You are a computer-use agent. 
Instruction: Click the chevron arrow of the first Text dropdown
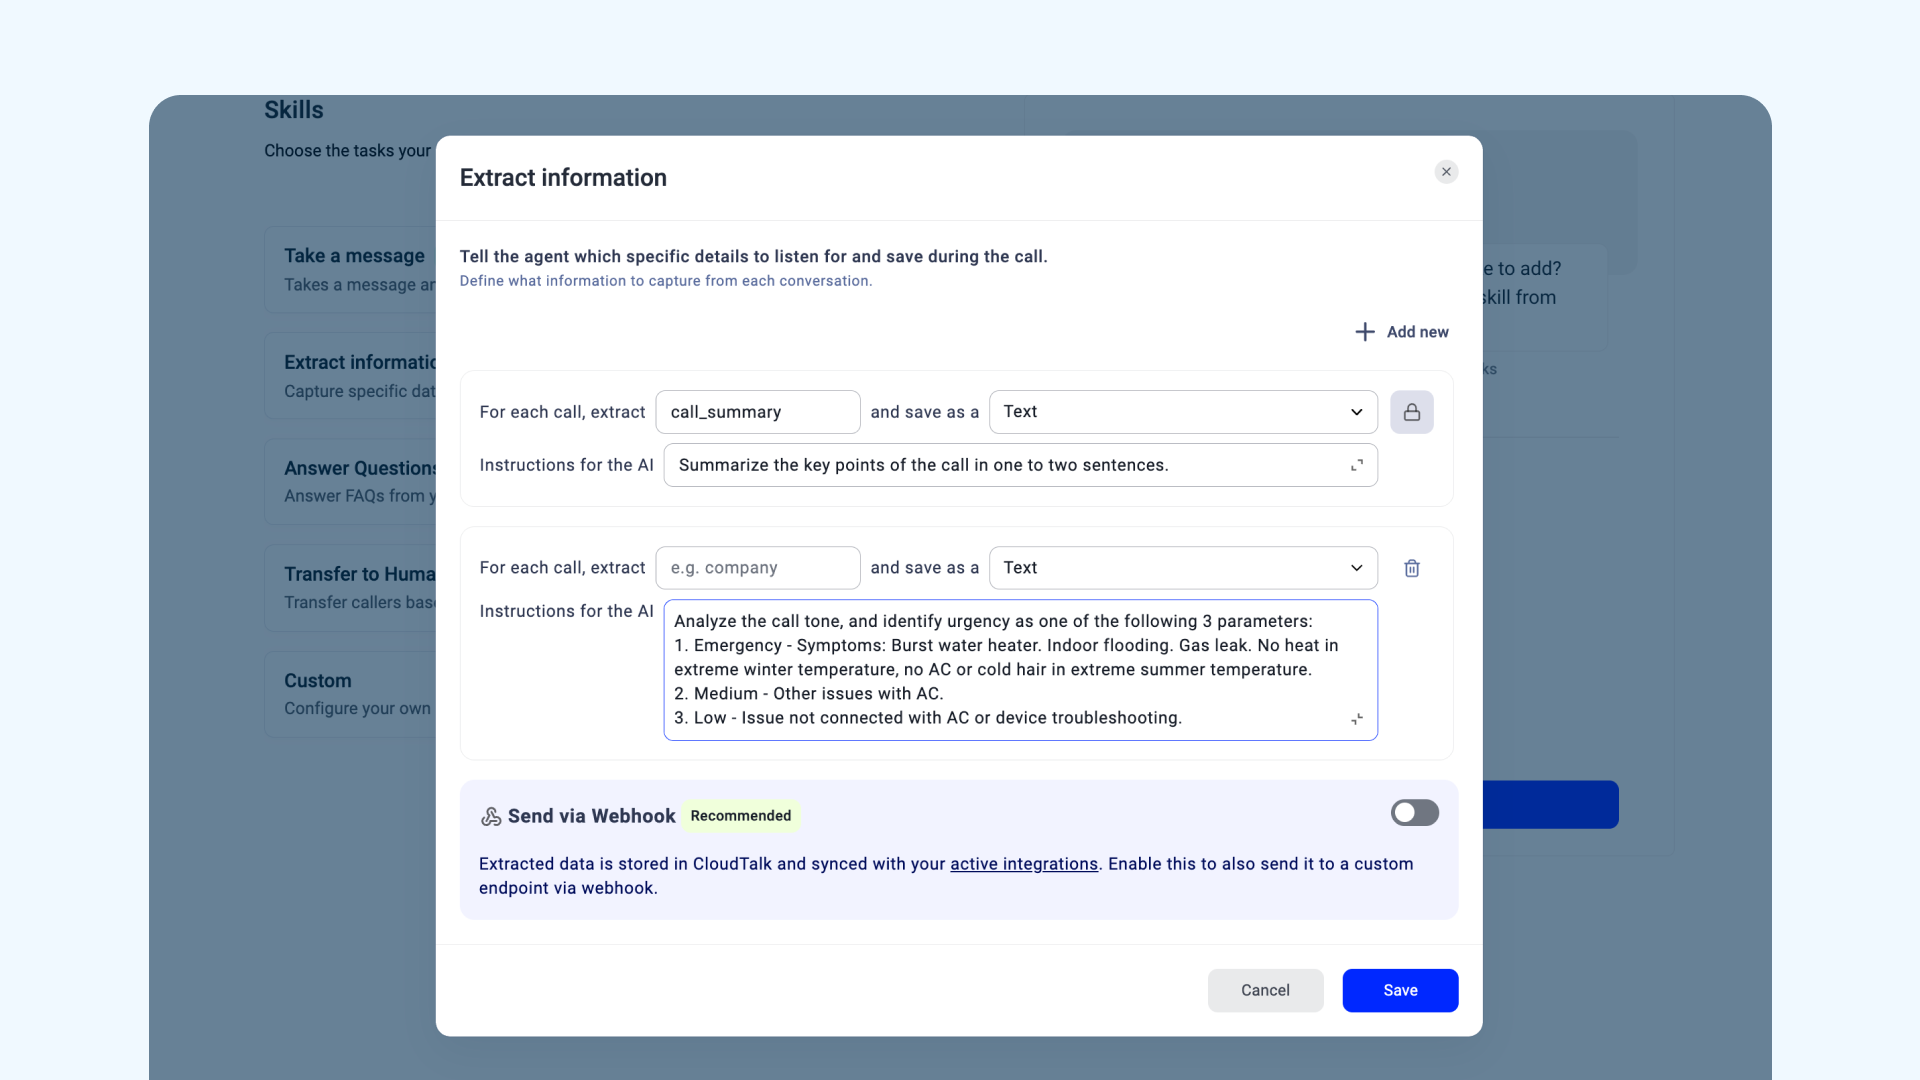(x=1356, y=412)
